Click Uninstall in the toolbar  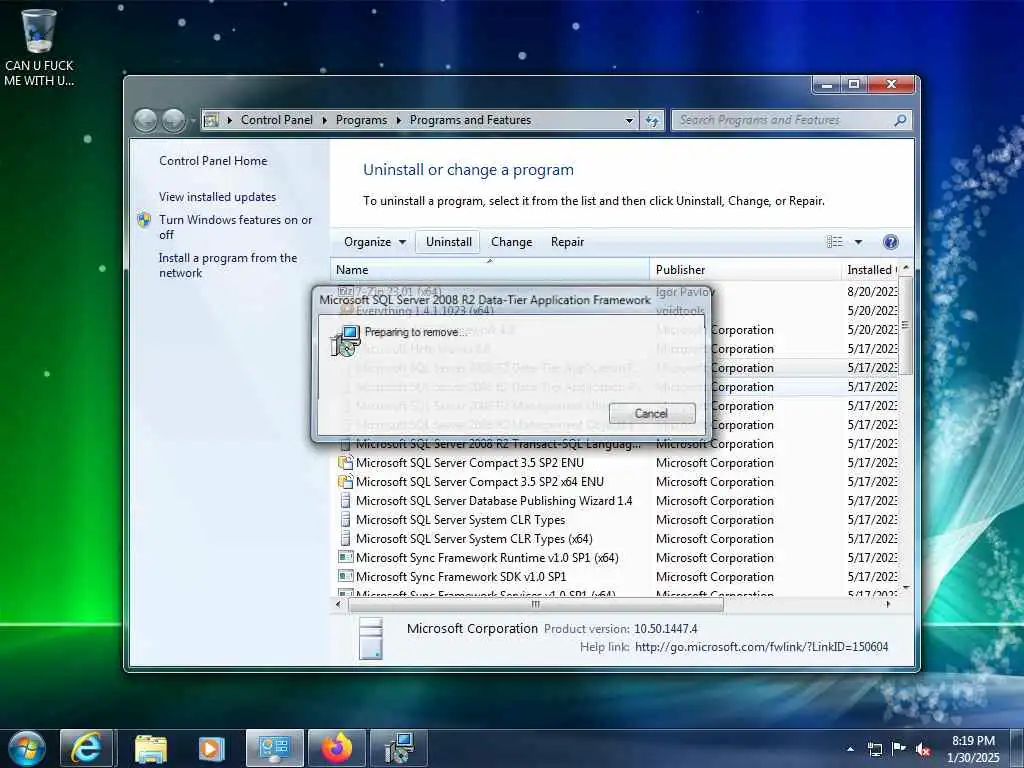tap(449, 242)
